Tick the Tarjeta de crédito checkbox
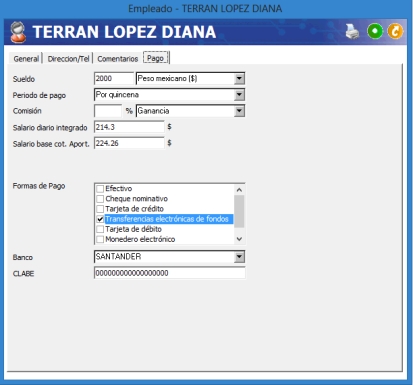Viewport: 413px width, 385px height. [100, 209]
